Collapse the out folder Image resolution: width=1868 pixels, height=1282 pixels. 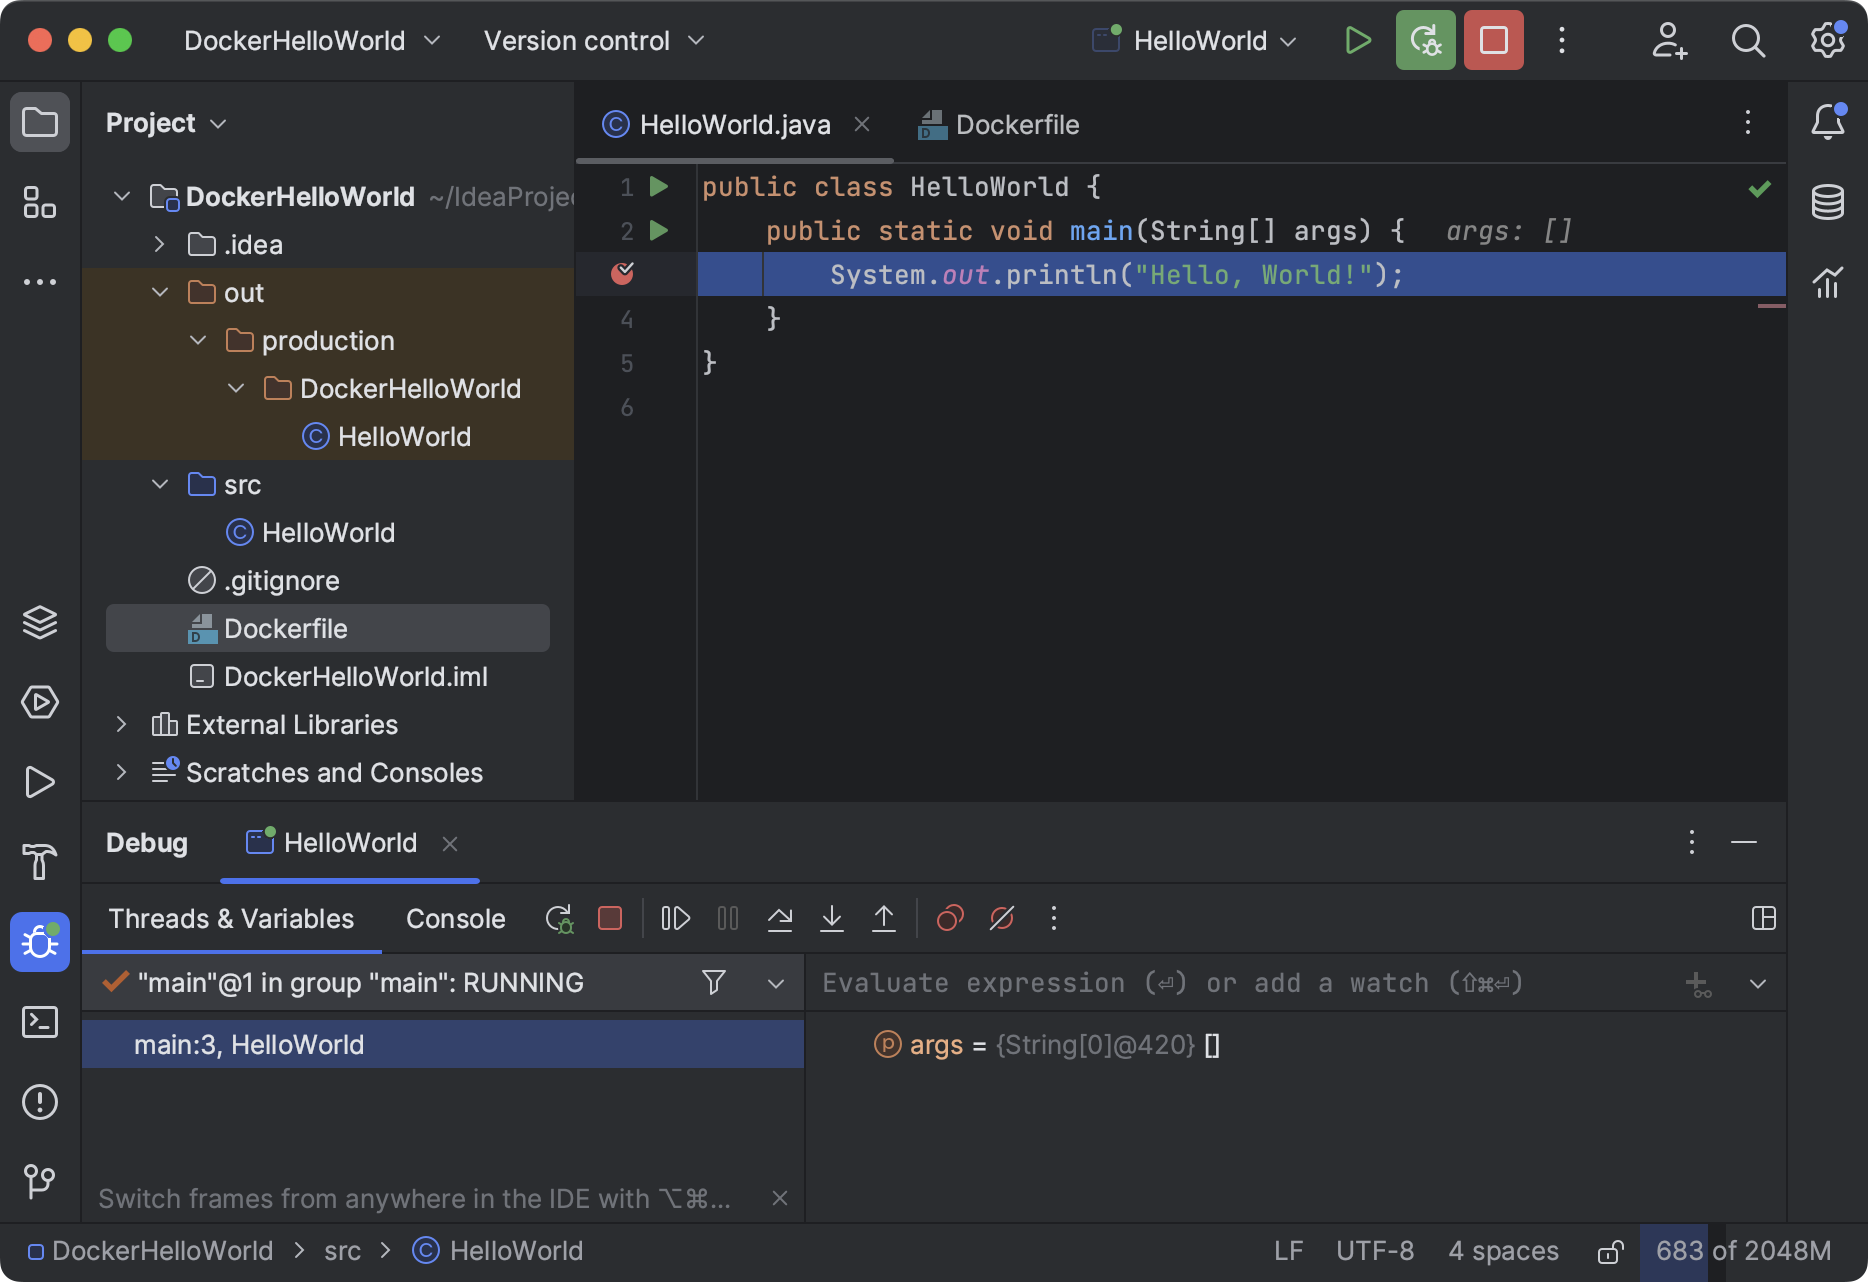160,292
